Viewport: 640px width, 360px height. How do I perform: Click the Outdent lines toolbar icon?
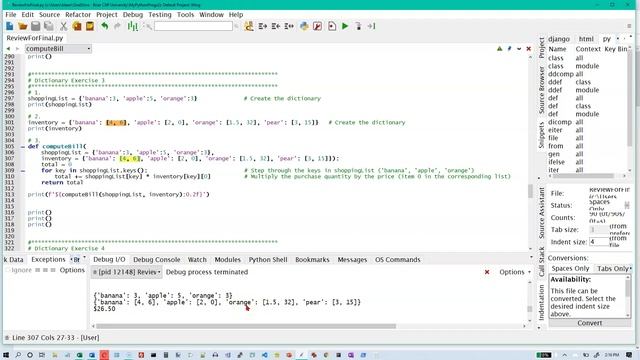(x=276, y=26)
